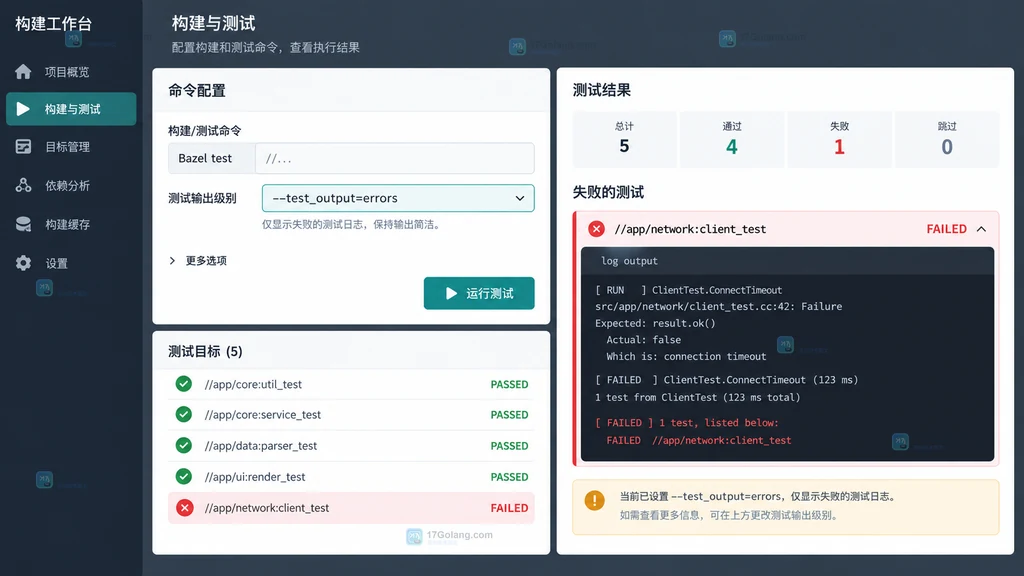This screenshot has height=576, width=1024.
Task: Click FAILED status in test targets list
Action: 509,508
